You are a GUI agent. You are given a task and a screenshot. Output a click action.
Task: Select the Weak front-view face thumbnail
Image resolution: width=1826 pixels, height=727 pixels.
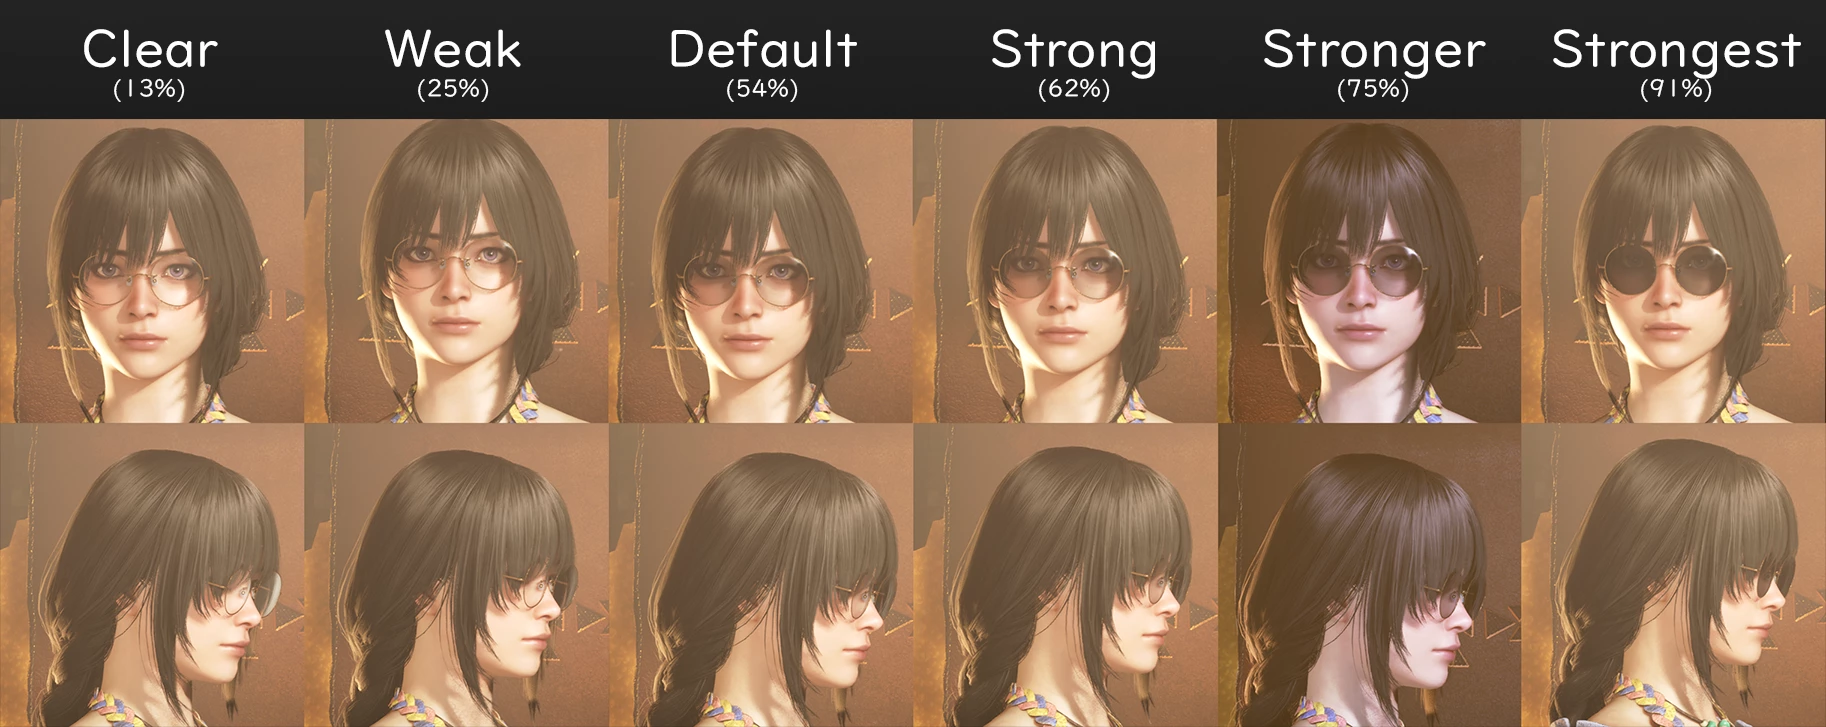tap(456, 270)
